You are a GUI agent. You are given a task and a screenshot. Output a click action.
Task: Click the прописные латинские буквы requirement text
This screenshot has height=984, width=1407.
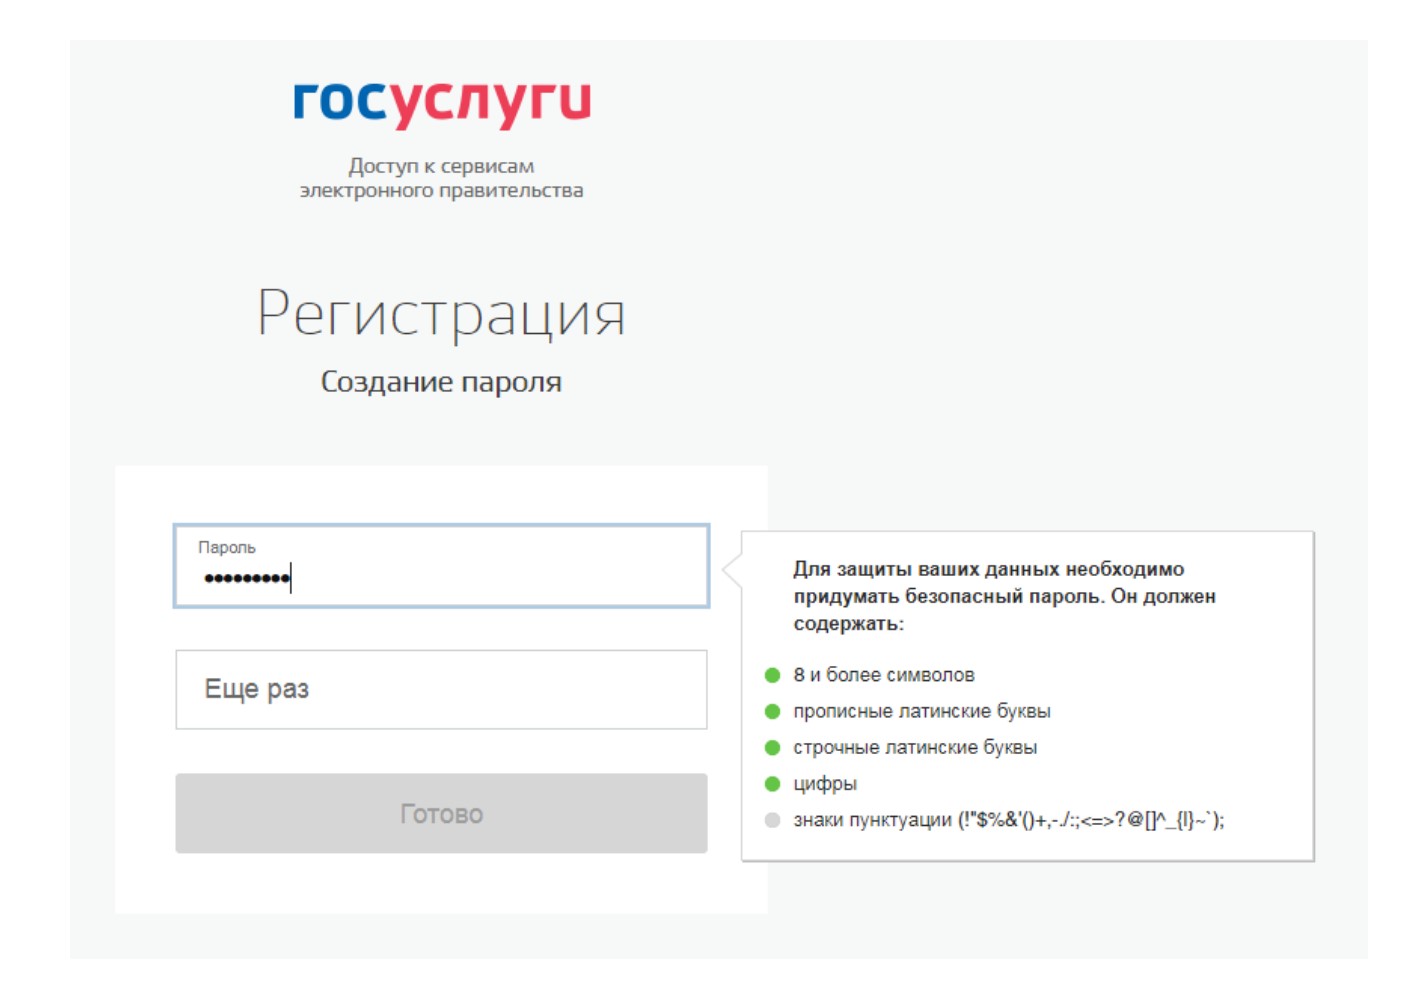click(x=922, y=711)
